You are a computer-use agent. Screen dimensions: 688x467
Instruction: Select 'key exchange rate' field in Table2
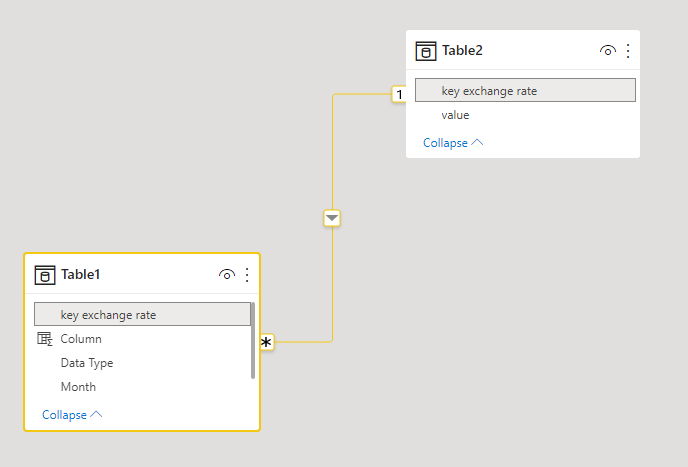(525, 90)
